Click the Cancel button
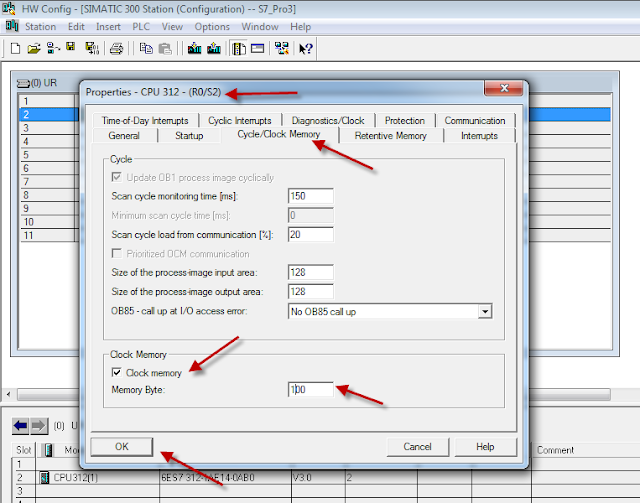Screen dimensions: 640x503 tap(417, 447)
